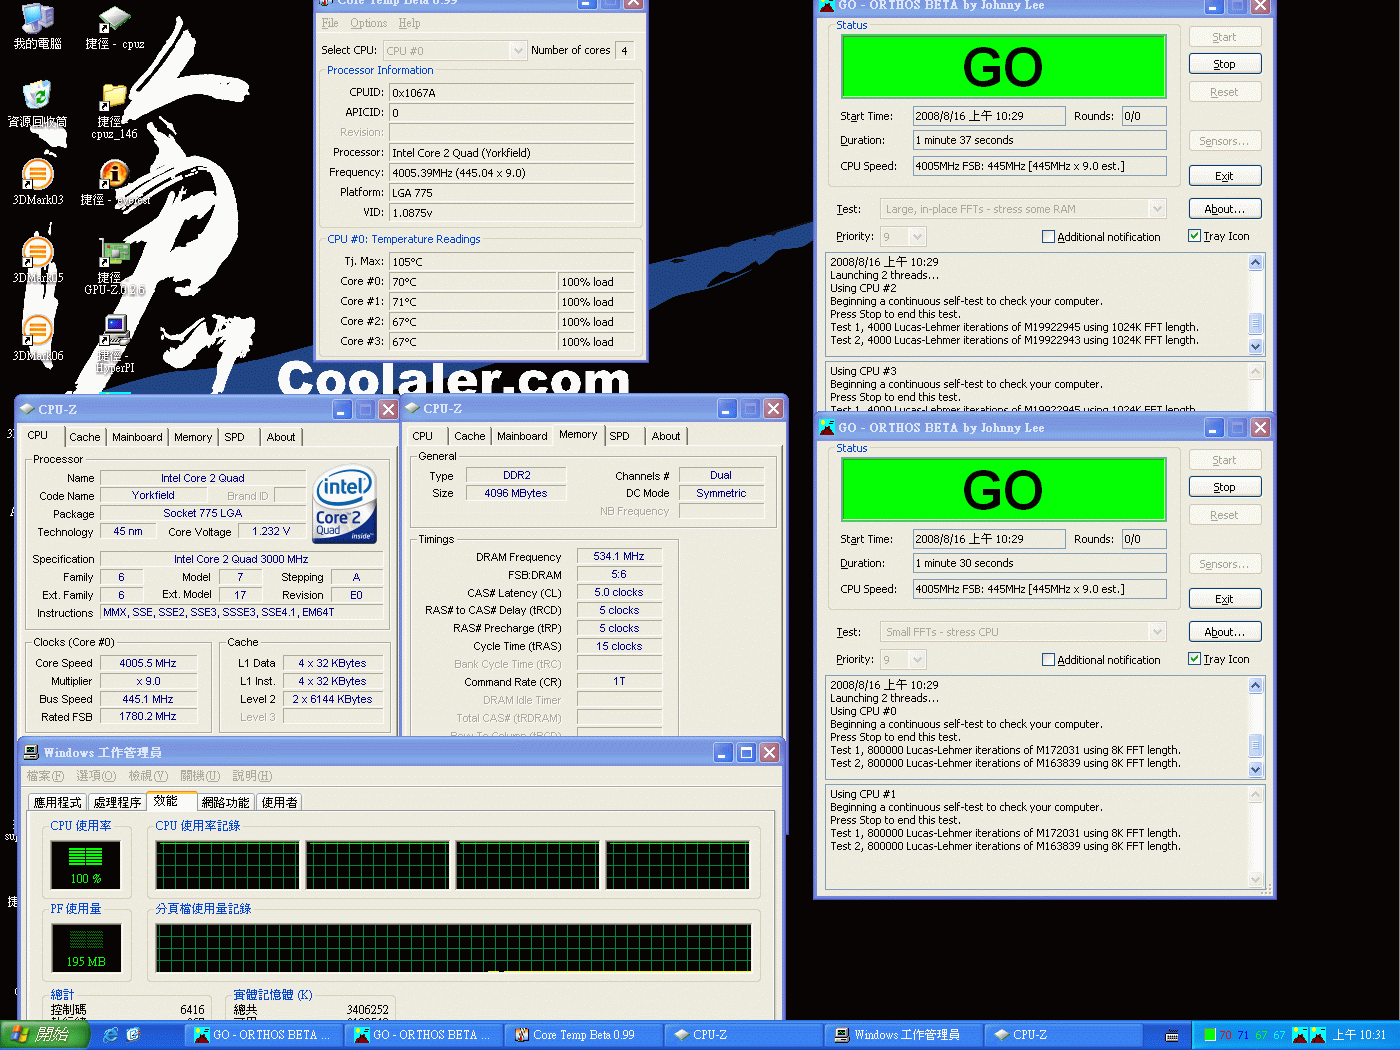Image resolution: width=1400 pixels, height=1050 pixels.
Task: Click scroll up arrow in lower Orthos CPU #0 log
Action: point(1256,685)
